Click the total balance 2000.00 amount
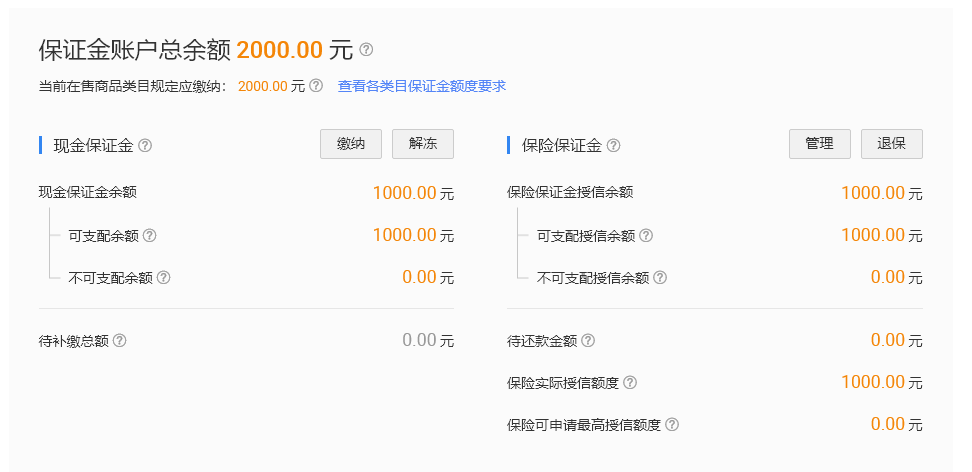The image size is (972, 472). coord(280,50)
